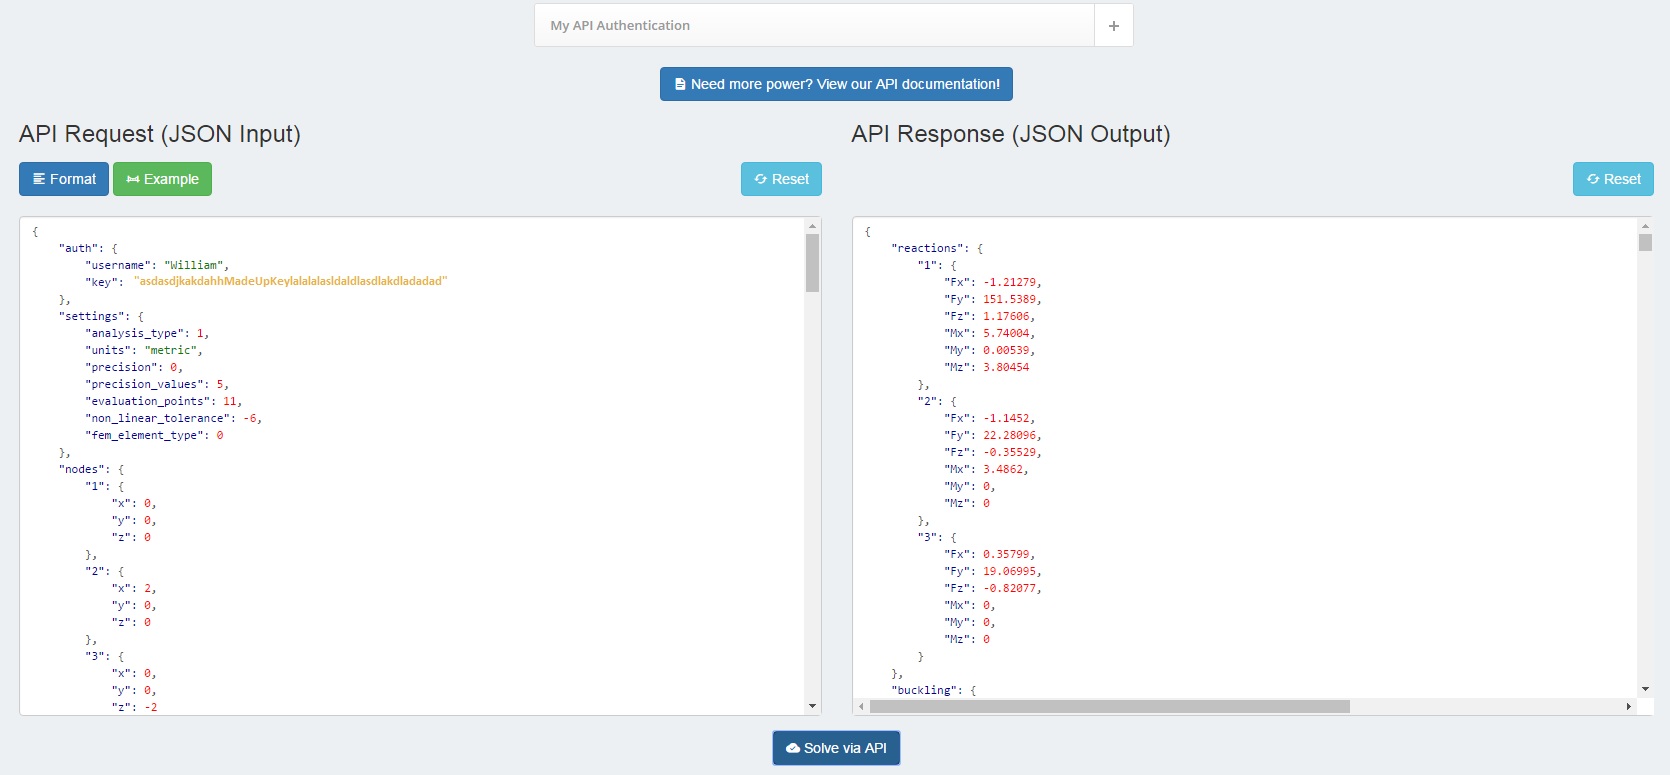1670x775 pixels.
Task: Click the request editor vertical scrollbar thumb
Action: (812, 263)
